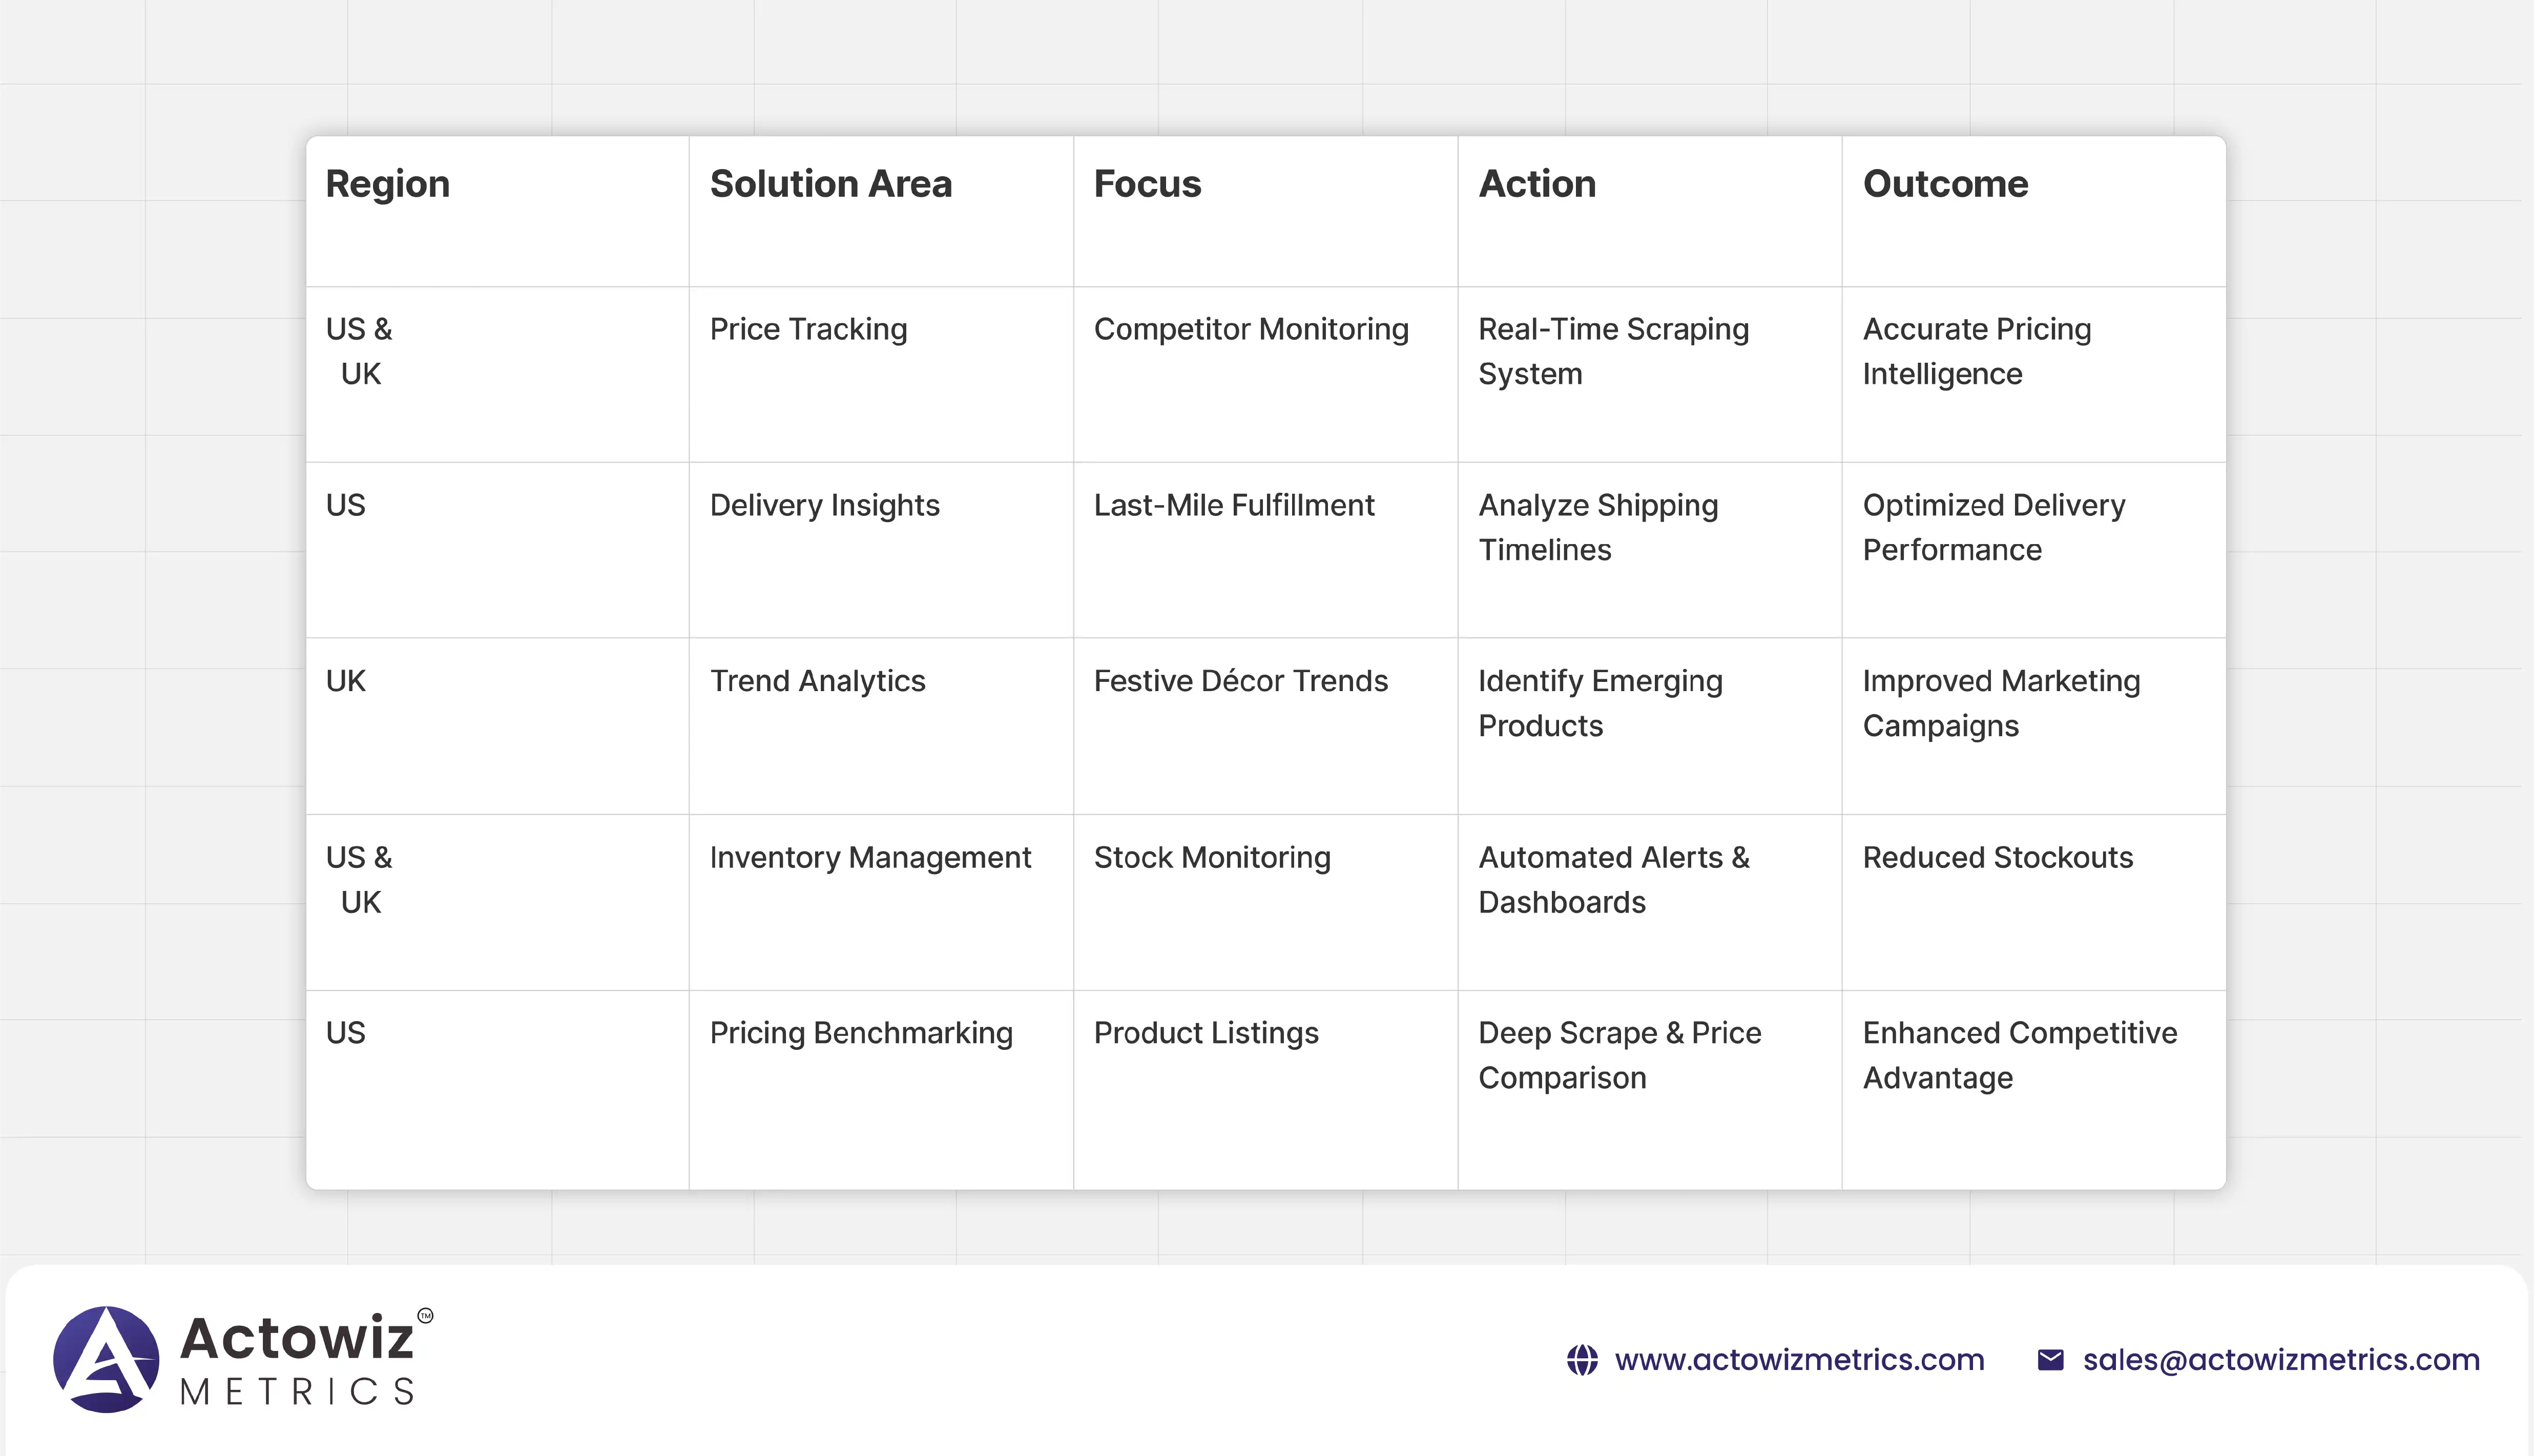The height and width of the screenshot is (1456, 2534).
Task: Click the Reduced Stockouts cell
Action: [1997, 857]
